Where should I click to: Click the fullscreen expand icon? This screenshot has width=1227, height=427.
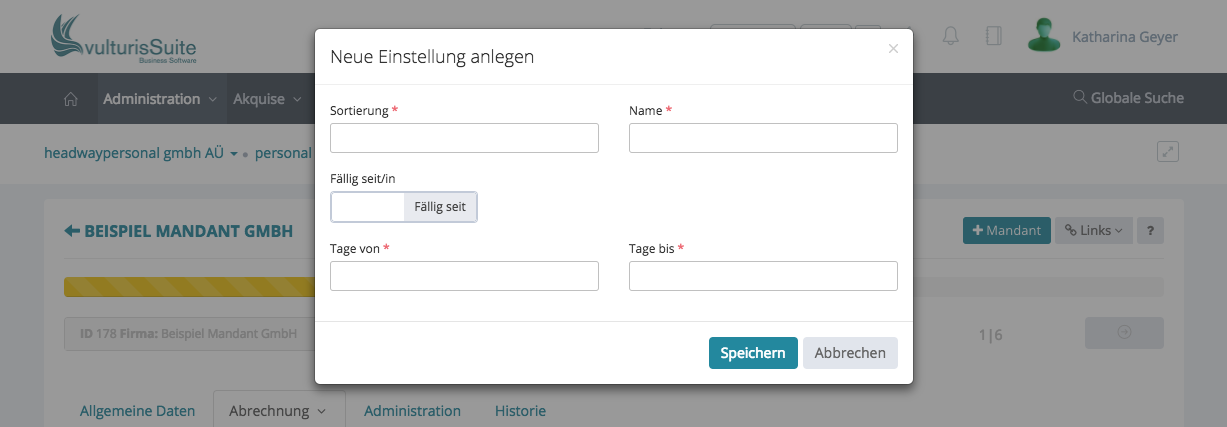(1168, 152)
